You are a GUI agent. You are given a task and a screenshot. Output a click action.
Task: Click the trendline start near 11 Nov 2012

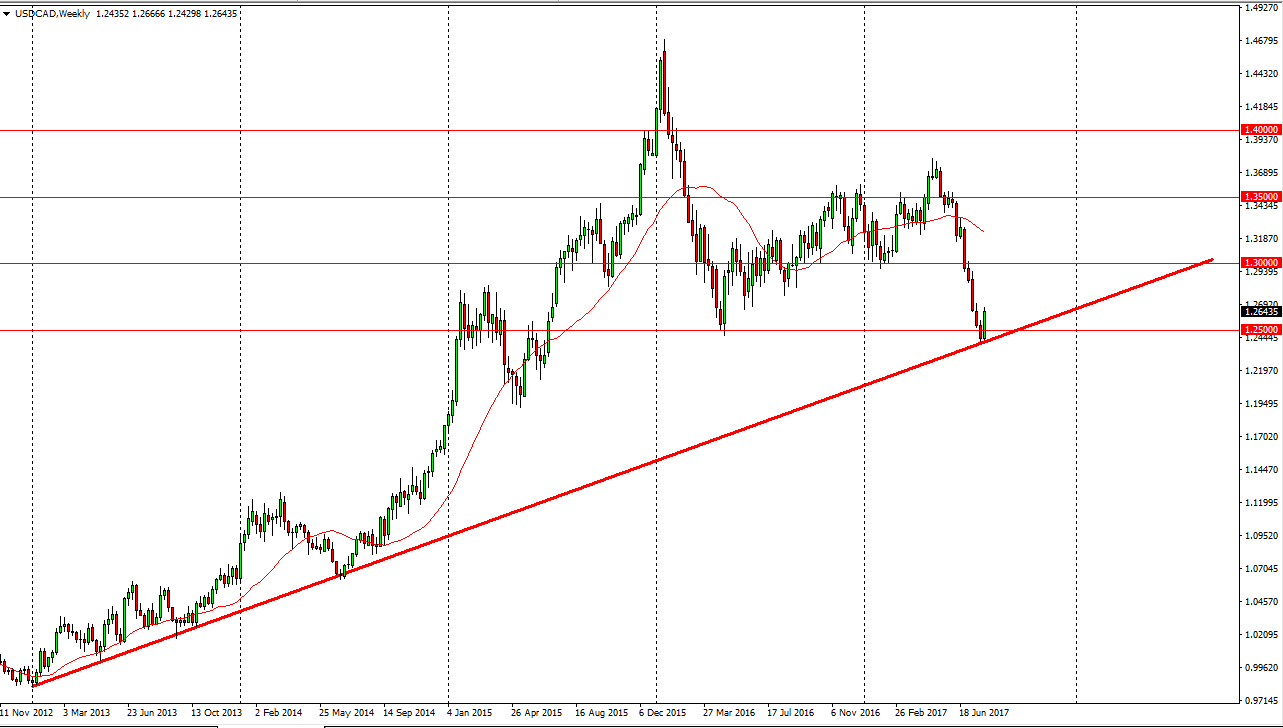click(34, 685)
